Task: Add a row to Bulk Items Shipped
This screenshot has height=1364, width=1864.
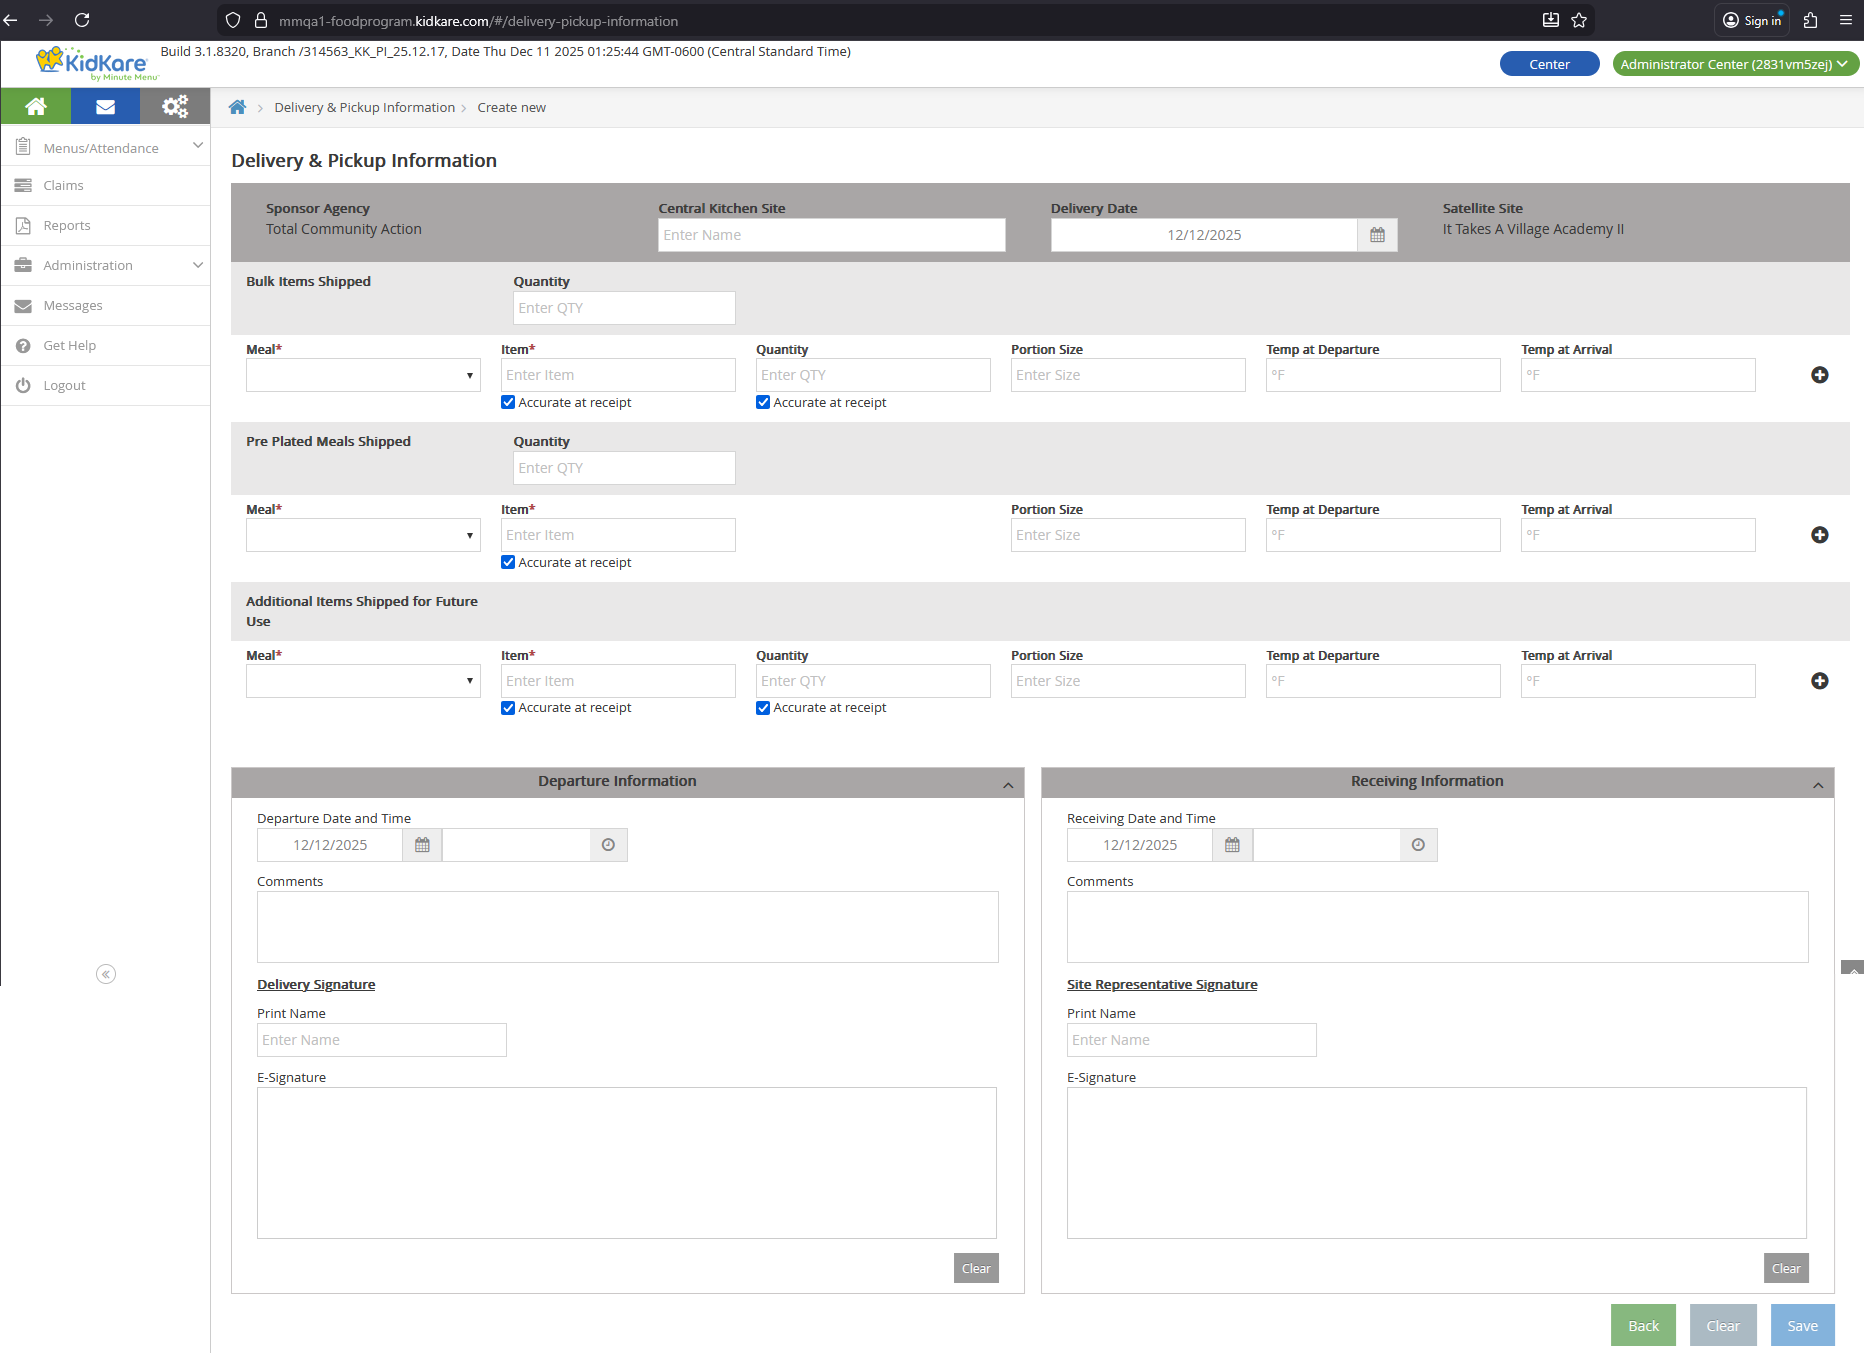Action: [1819, 375]
